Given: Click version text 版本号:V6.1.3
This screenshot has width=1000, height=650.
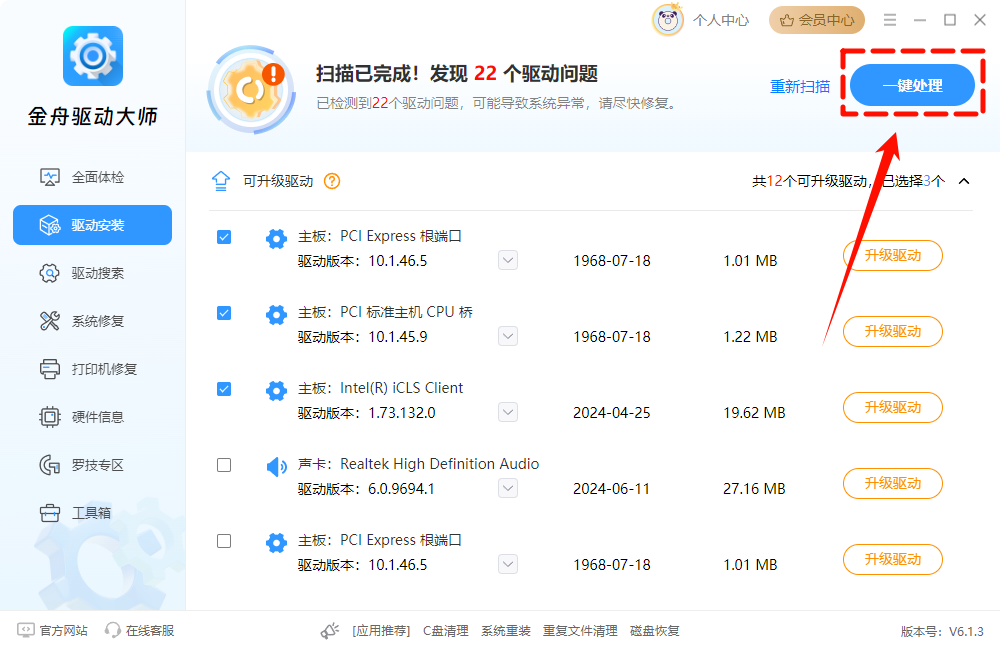Looking at the screenshot, I should [x=942, y=632].
